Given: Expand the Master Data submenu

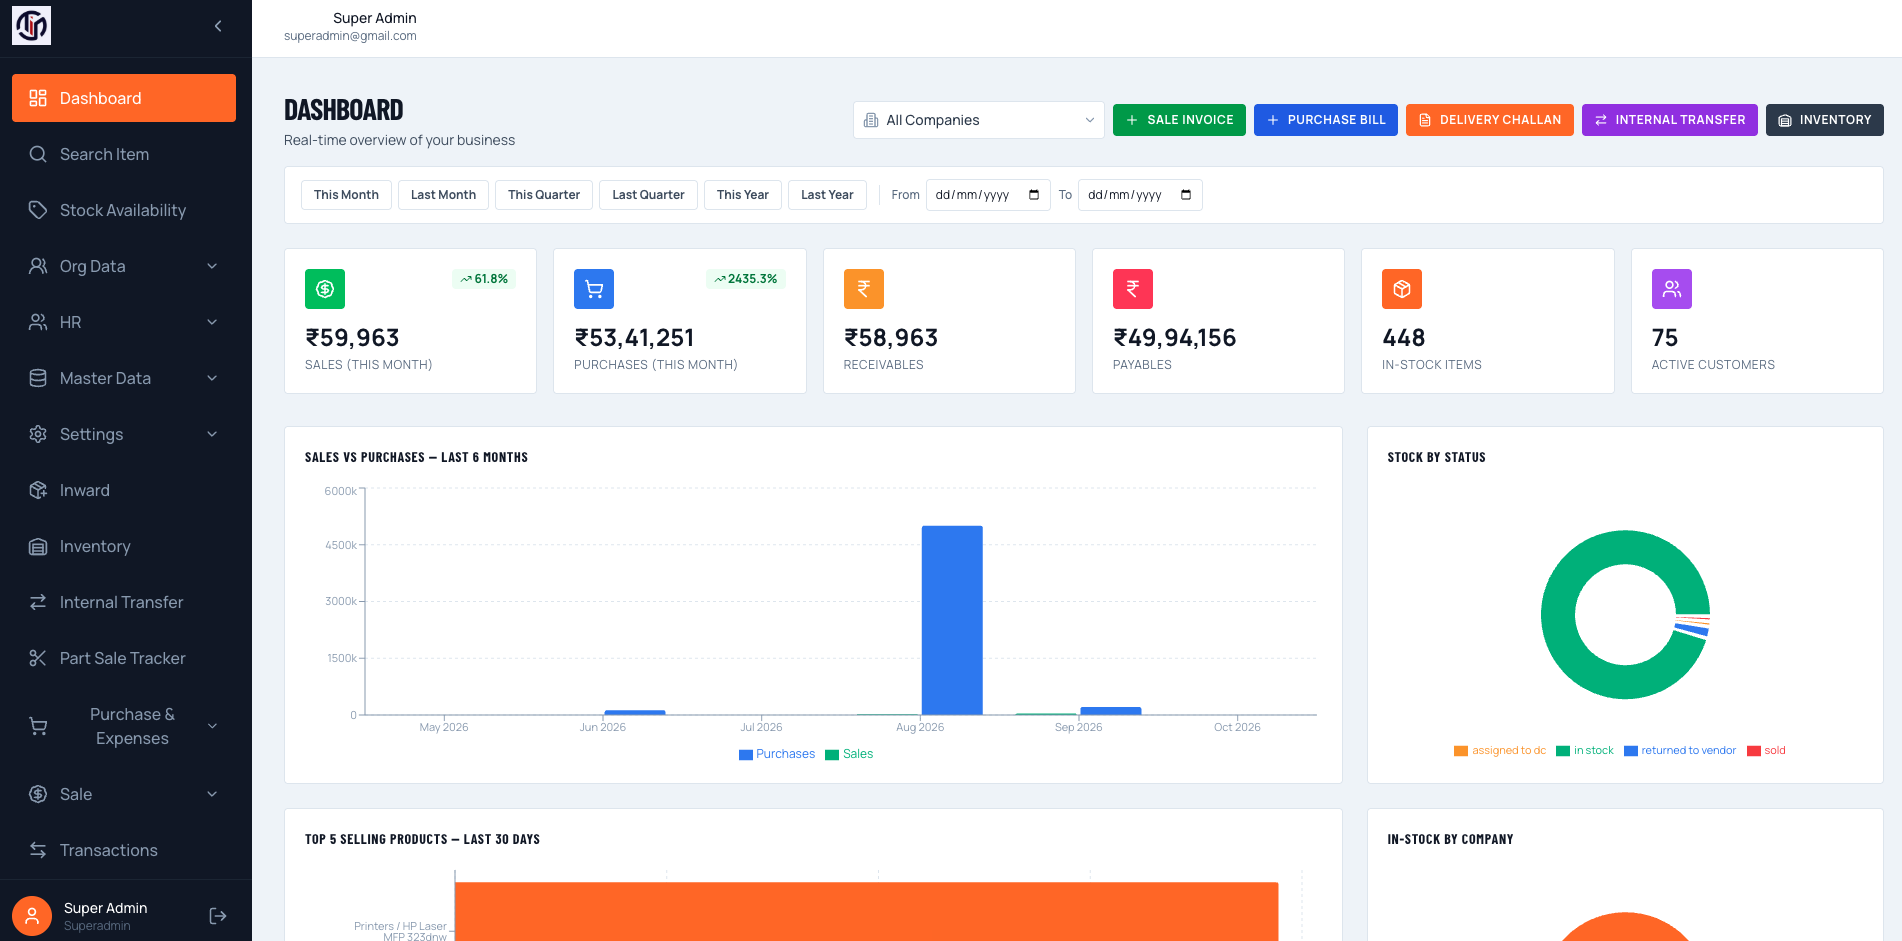Looking at the screenshot, I should (124, 378).
